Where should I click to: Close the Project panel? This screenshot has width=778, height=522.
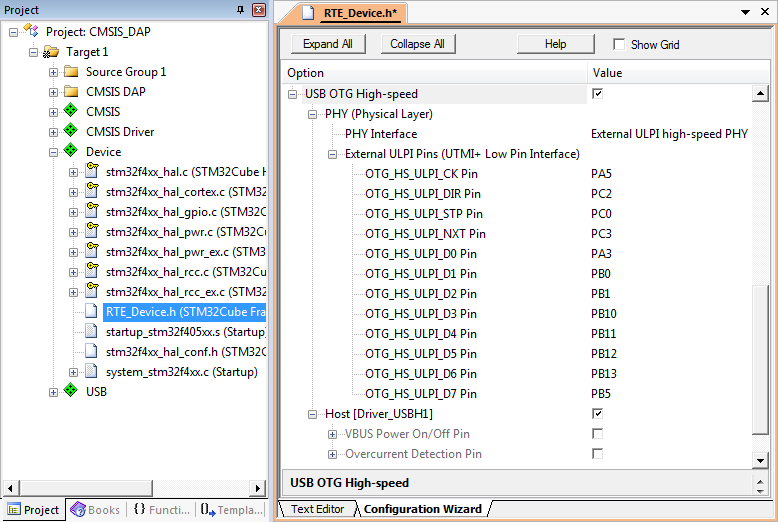[x=259, y=10]
